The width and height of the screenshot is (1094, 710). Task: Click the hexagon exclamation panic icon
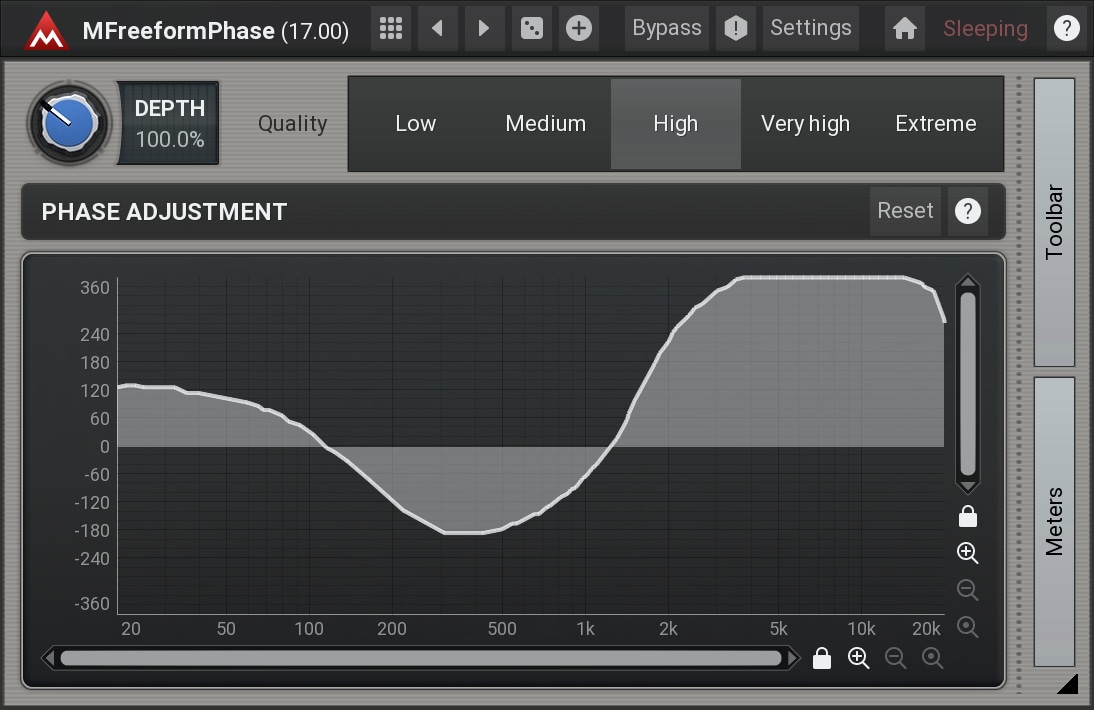point(736,28)
